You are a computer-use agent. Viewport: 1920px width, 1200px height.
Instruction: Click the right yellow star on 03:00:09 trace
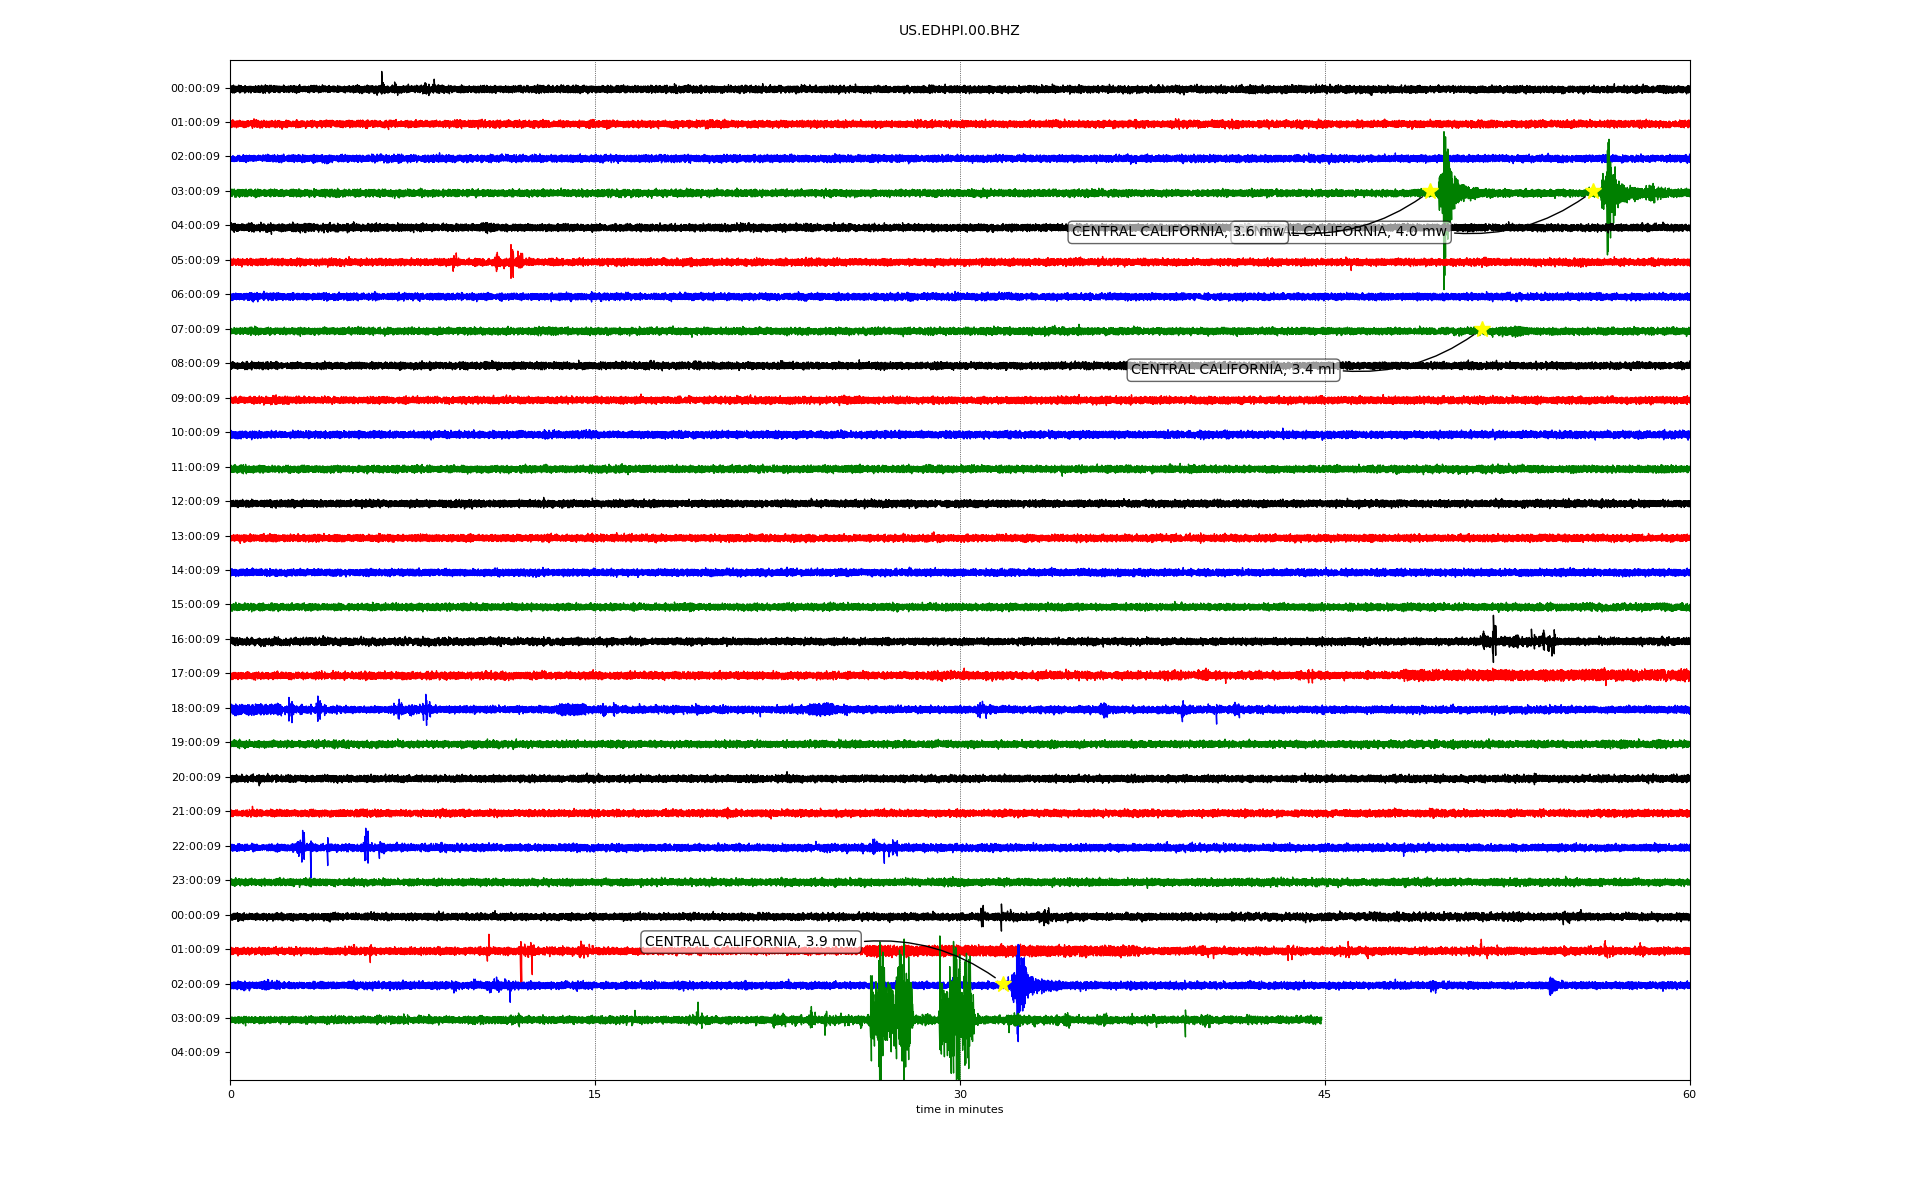[x=1593, y=191]
